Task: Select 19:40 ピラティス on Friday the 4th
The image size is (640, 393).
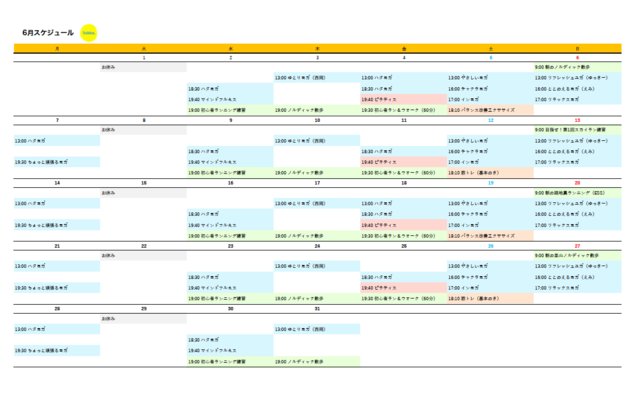Action: pyautogui.click(x=404, y=100)
